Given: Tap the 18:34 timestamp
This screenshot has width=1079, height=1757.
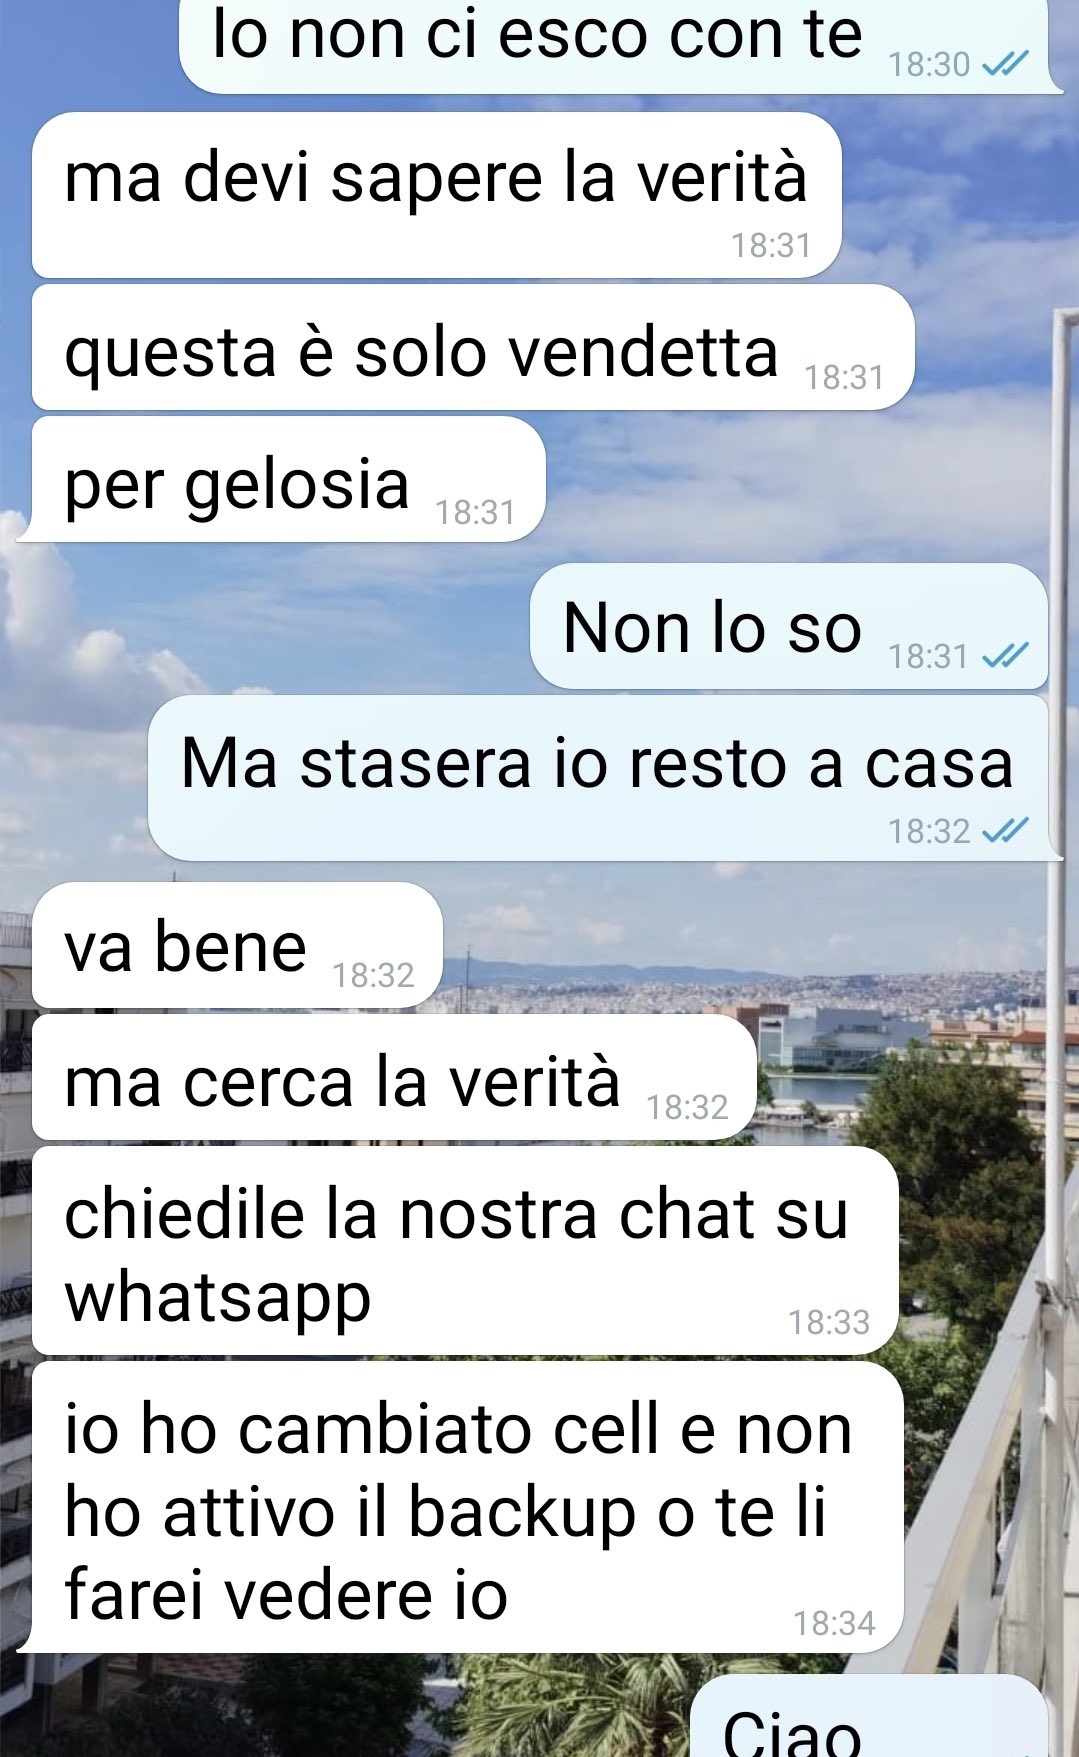Looking at the screenshot, I should pyautogui.click(x=834, y=1623).
